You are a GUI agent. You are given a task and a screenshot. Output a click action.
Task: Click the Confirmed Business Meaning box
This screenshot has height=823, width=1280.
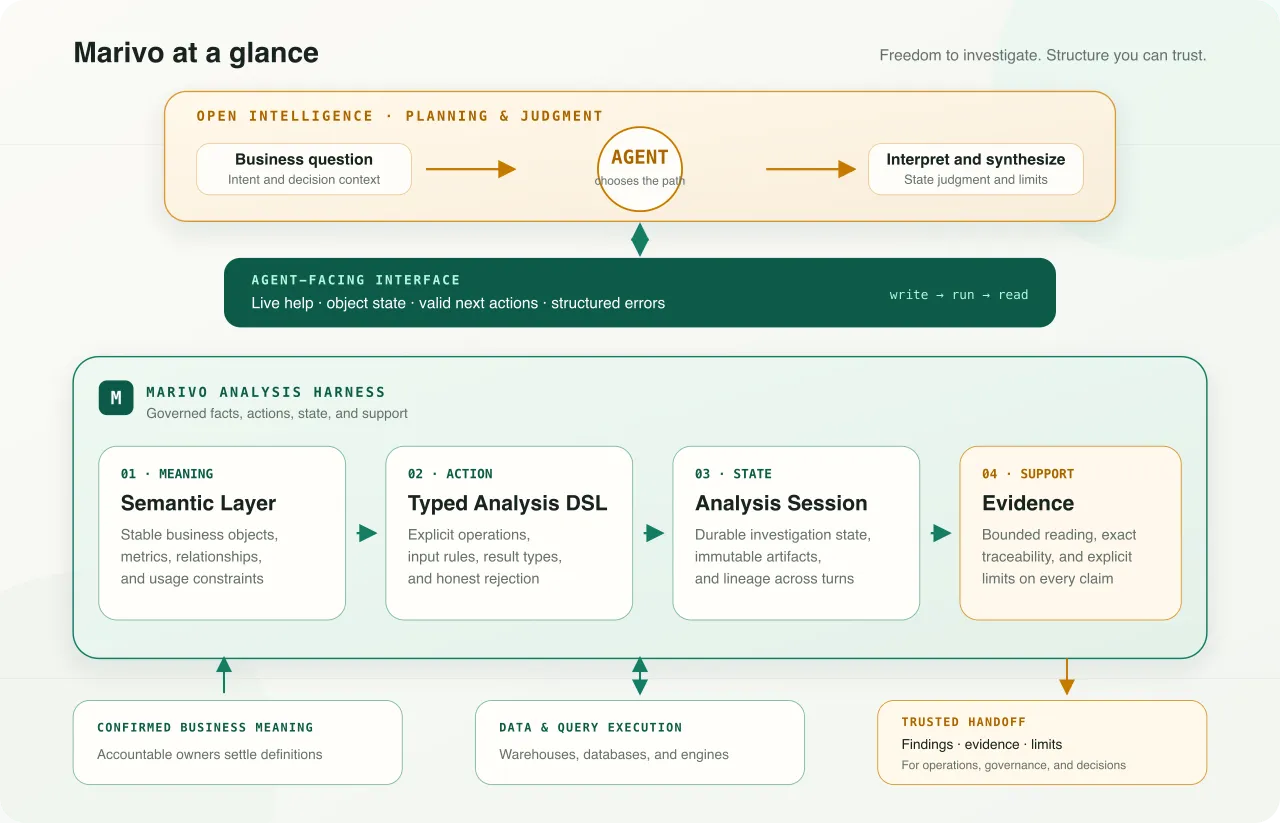coord(238,742)
